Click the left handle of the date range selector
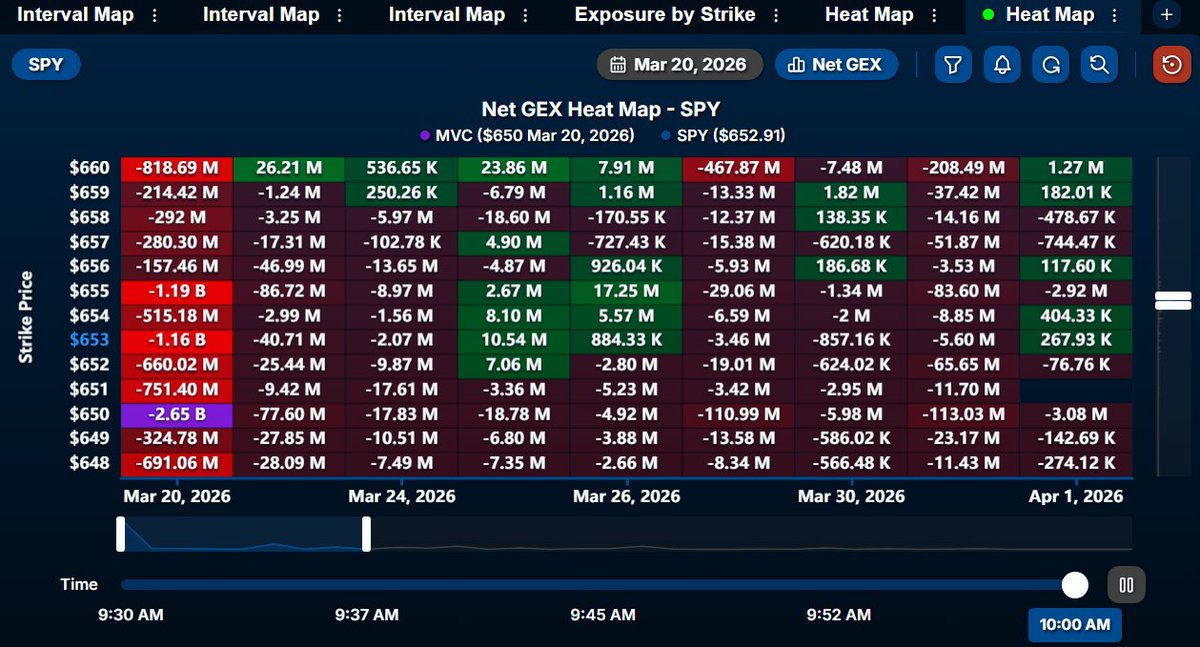 tap(120, 533)
